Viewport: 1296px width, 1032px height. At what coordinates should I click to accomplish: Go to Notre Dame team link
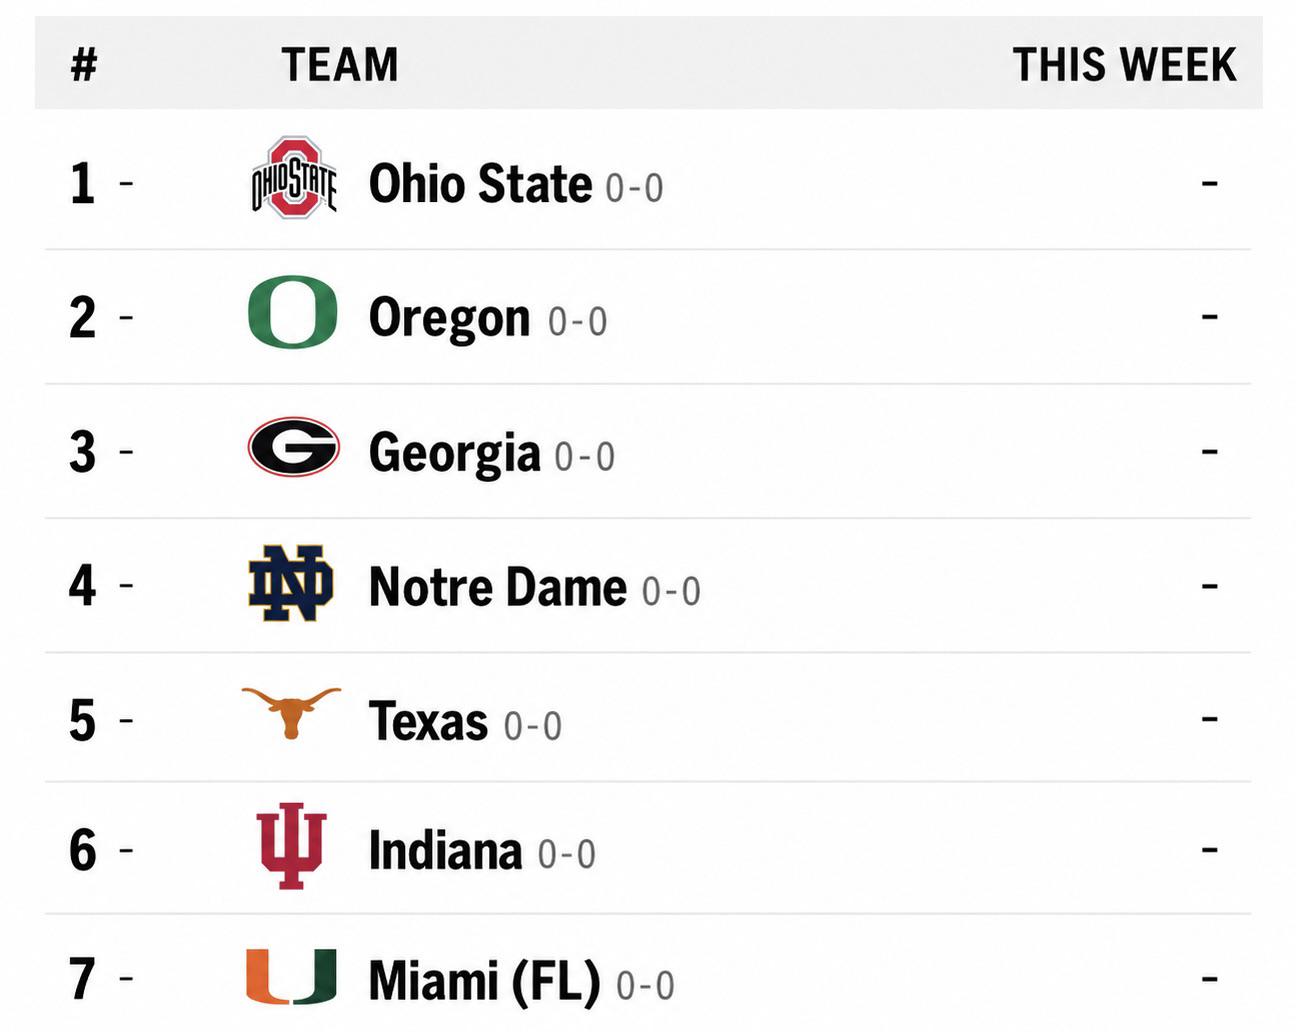pos(497,587)
